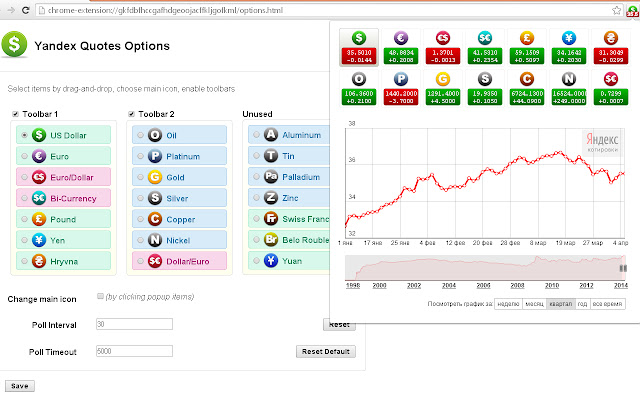Click the Belo Rouble item icon
The height and width of the screenshot is (400, 640).
click(x=271, y=240)
